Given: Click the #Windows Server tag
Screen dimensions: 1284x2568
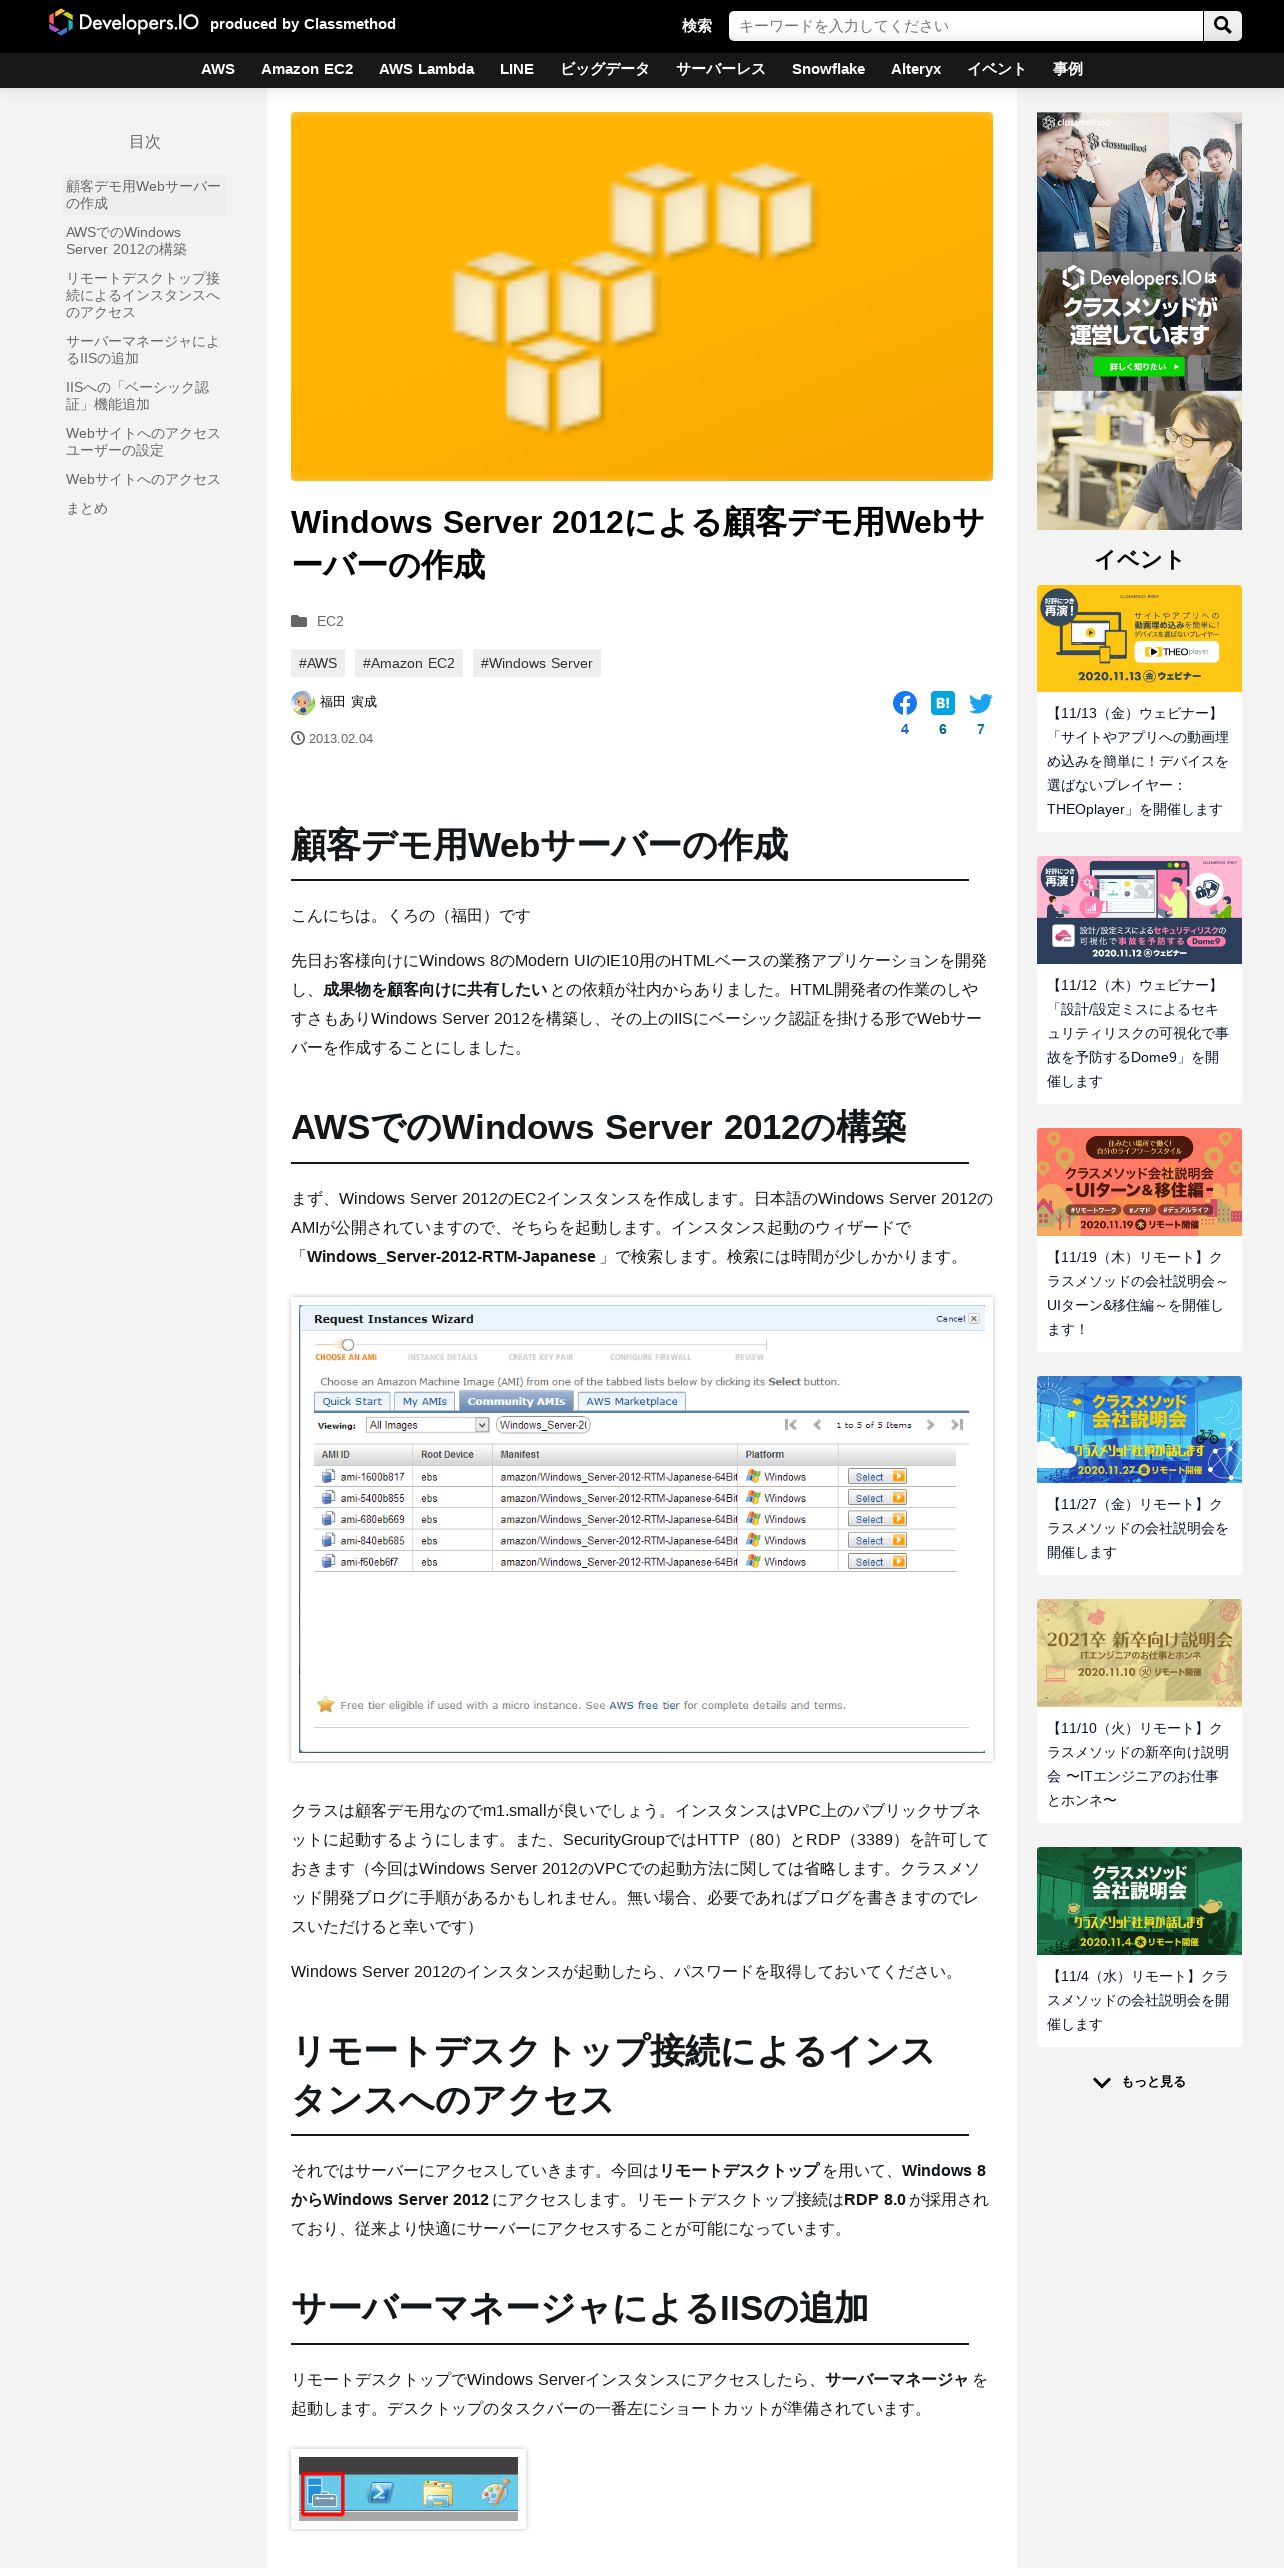Looking at the screenshot, I should [536, 663].
